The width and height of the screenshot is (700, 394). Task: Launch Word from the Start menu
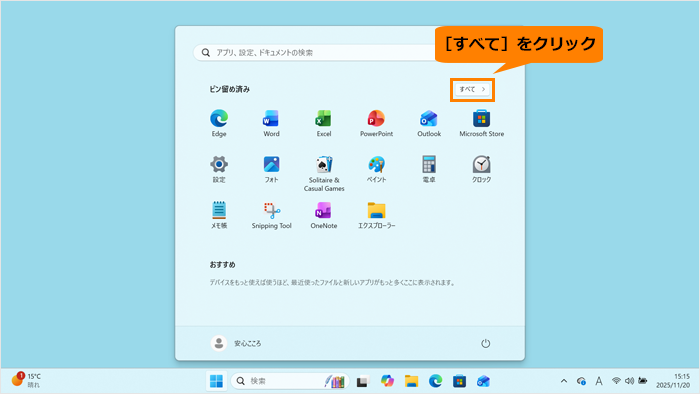pyautogui.click(x=271, y=123)
